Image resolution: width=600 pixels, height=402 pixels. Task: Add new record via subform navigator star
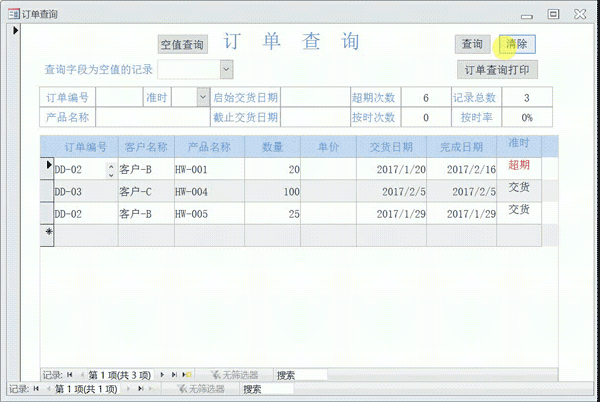coord(188,375)
